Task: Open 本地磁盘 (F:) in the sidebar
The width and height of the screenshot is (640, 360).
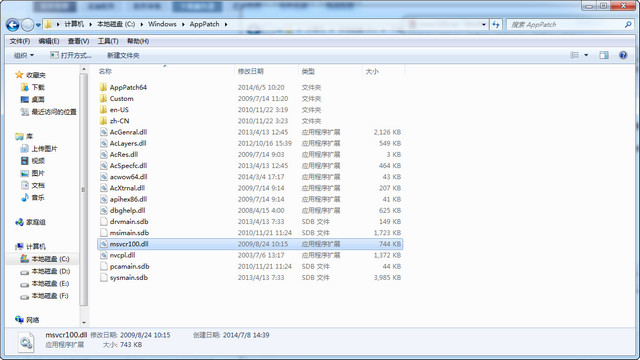Action: click(x=45, y=296)
